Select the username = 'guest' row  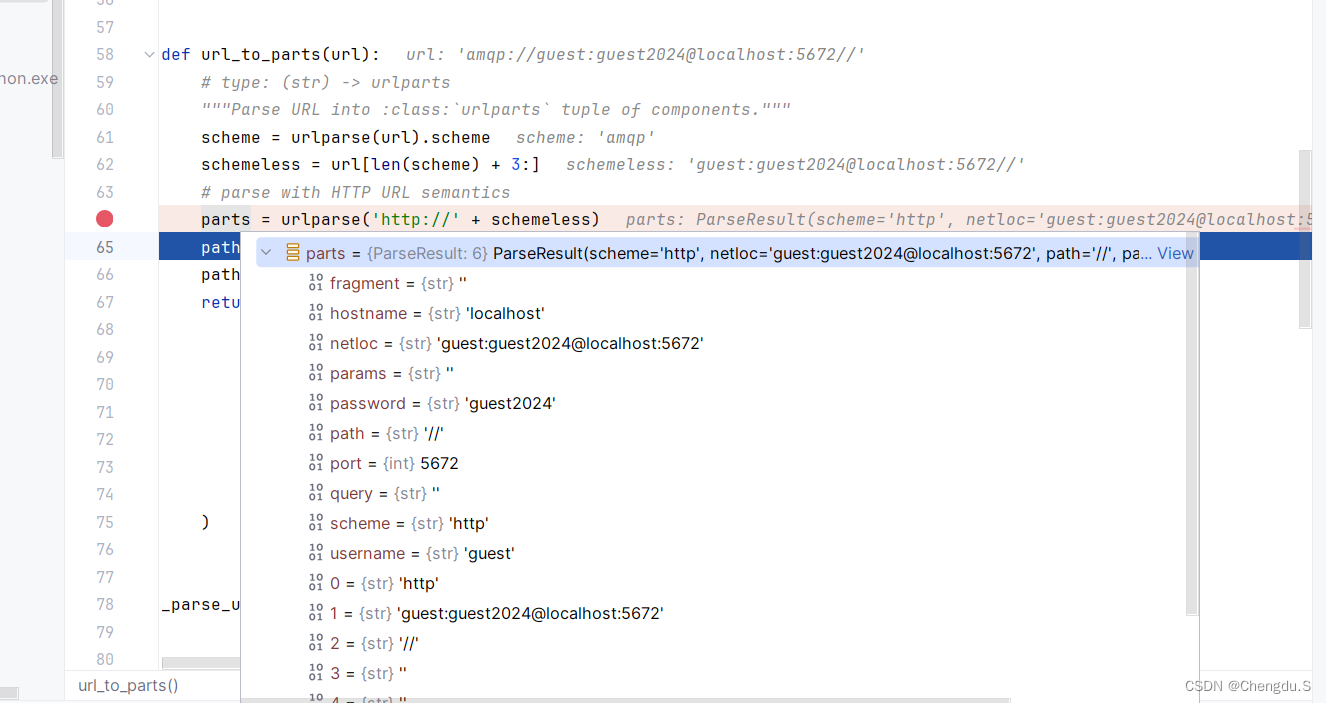coord(722,553)
